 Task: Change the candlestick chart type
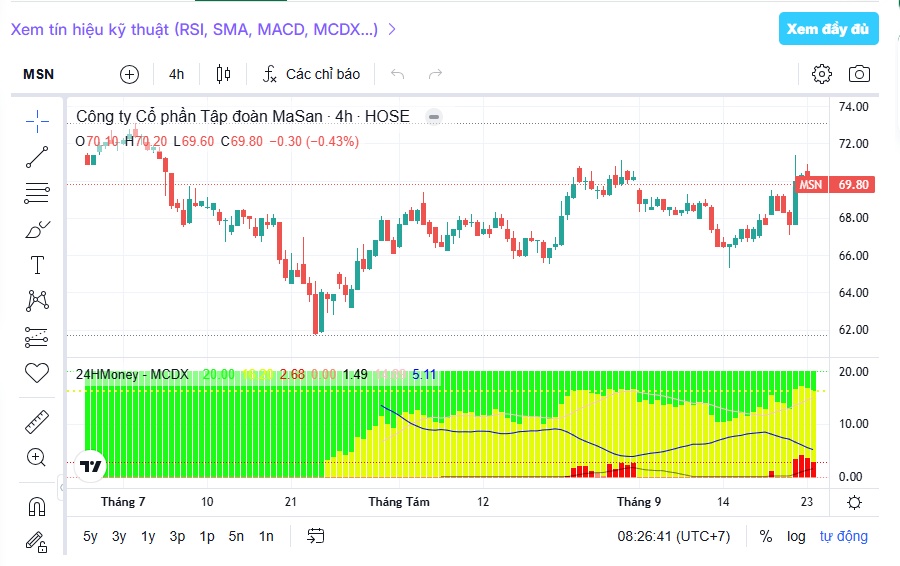coord(223,74)
